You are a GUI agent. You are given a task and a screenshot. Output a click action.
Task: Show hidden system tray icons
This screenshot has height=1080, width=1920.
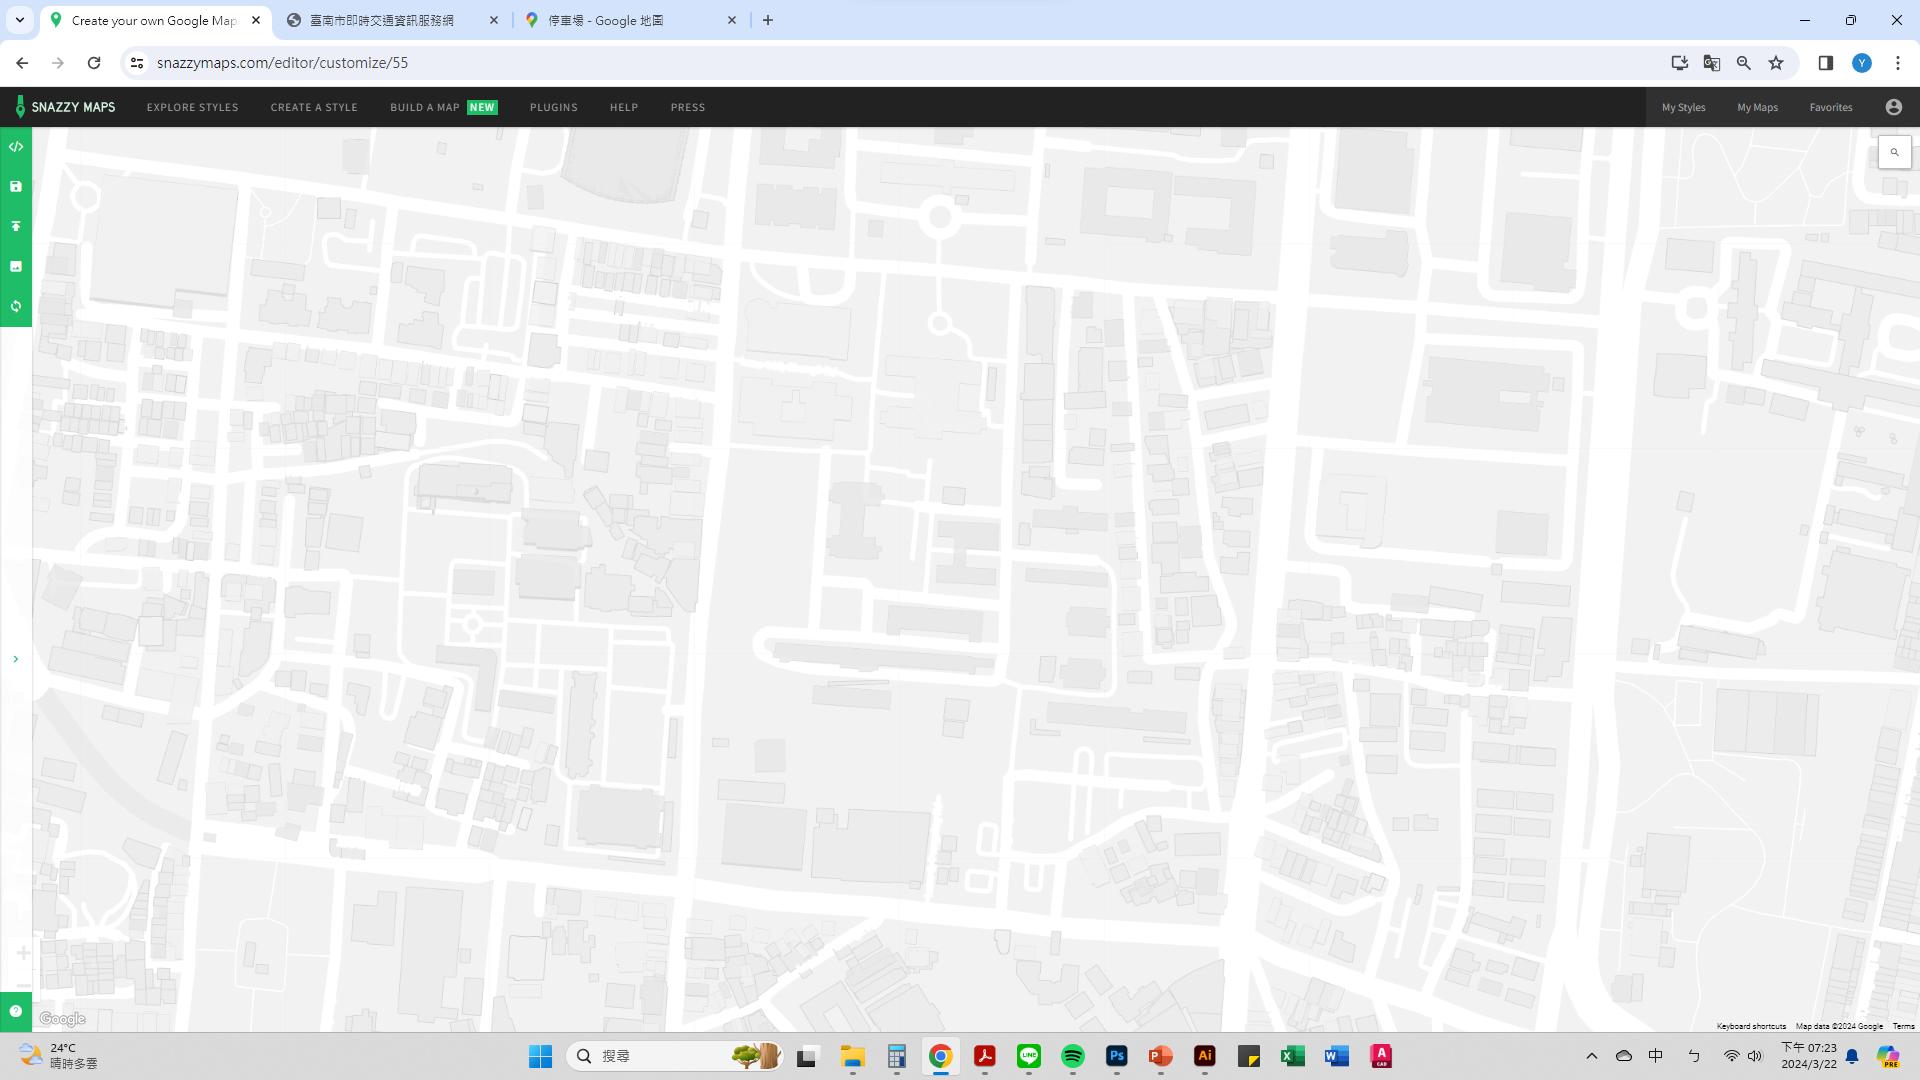coord(1591,1056)
